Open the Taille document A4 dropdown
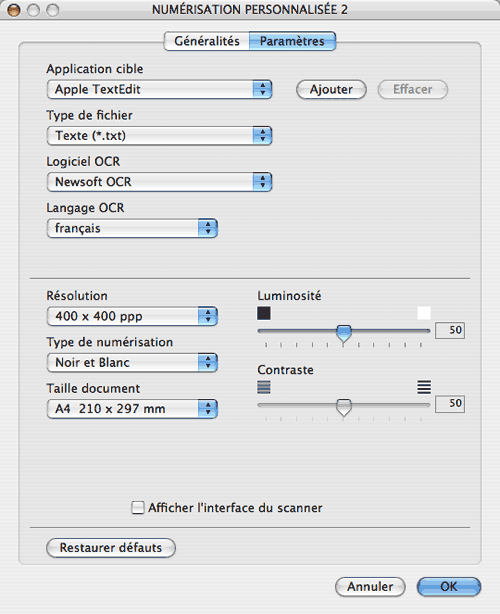 click(132, 409)
